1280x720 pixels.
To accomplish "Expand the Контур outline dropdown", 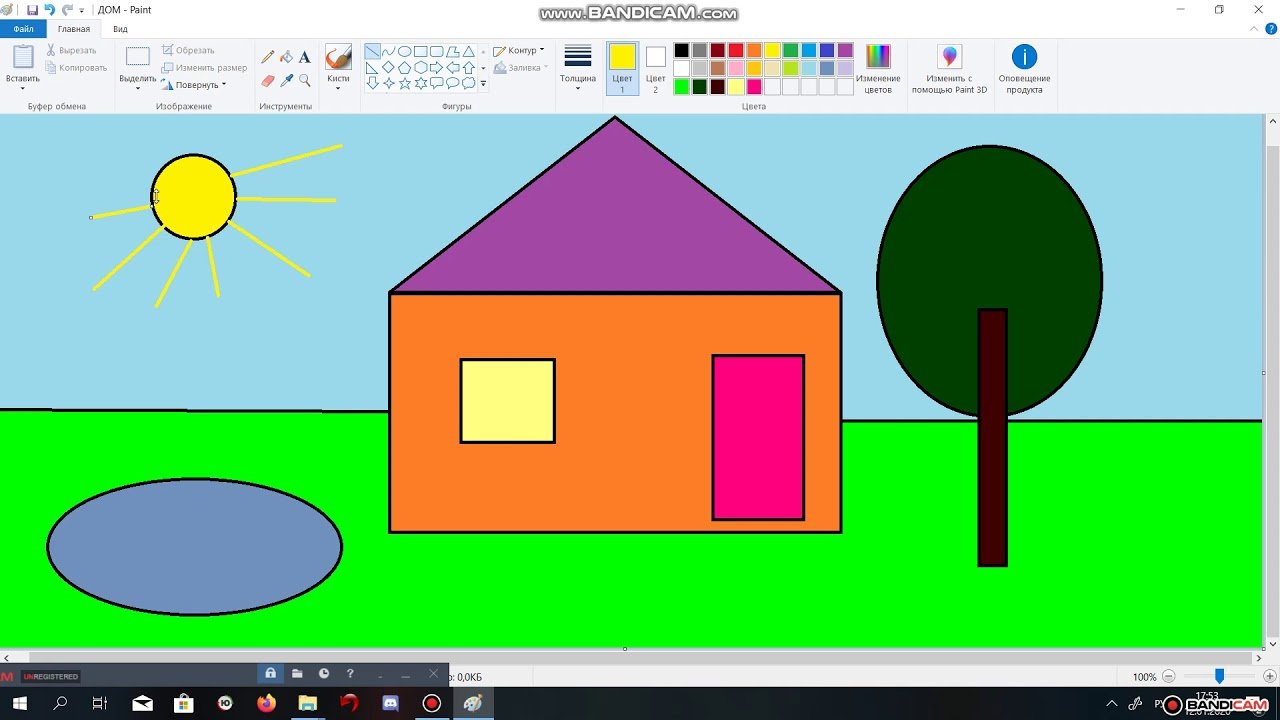I will click(520, 51).
